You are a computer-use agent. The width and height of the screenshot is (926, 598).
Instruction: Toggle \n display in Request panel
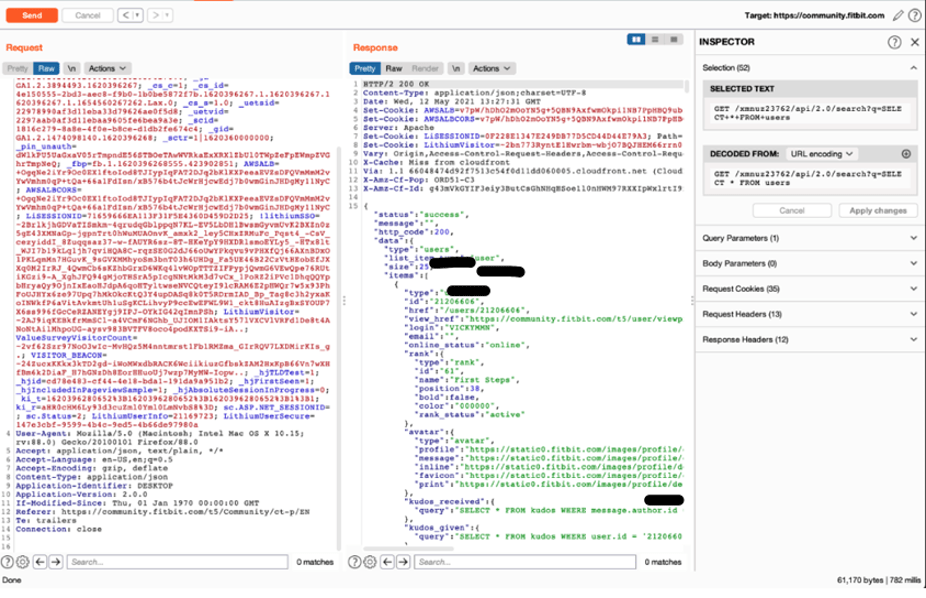[x=71, y=68]
